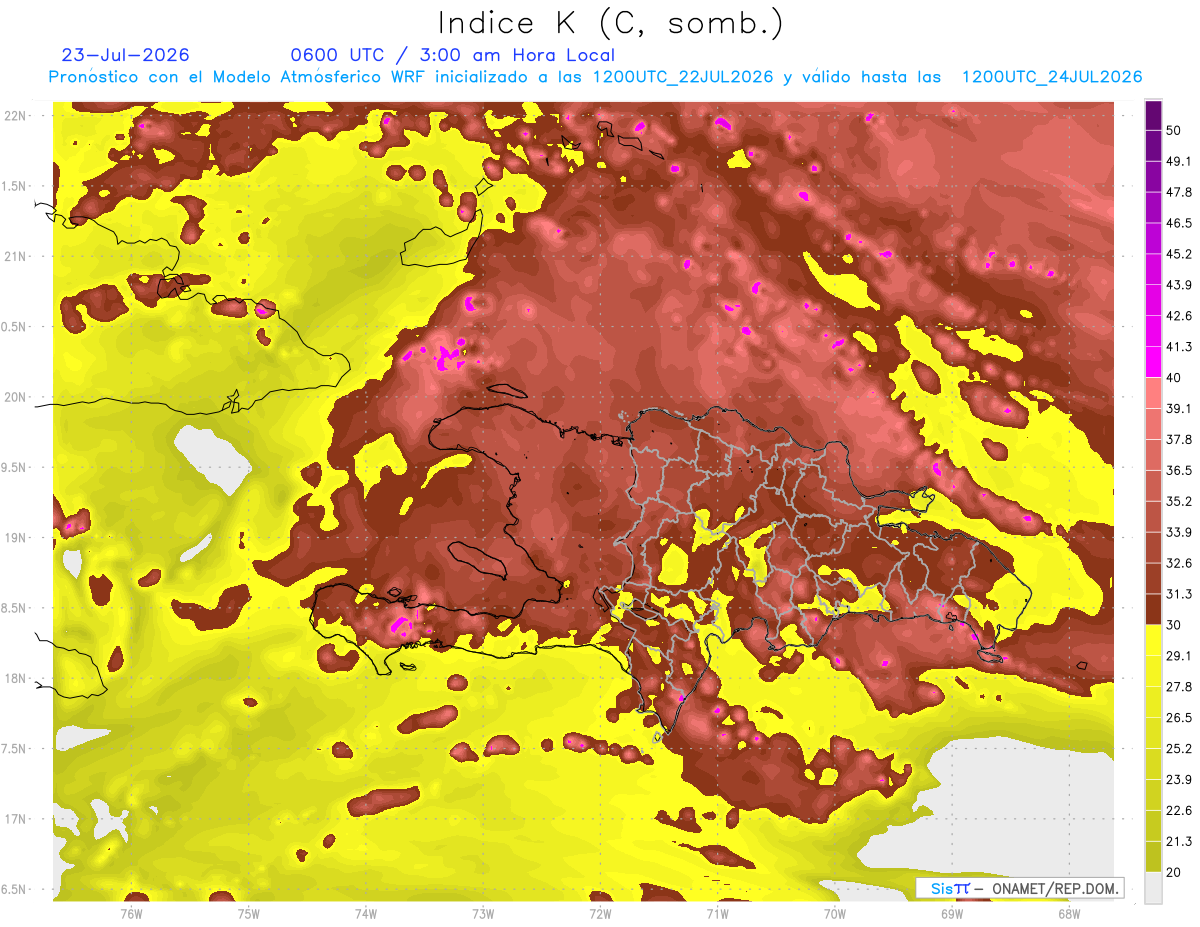Click the legend value '23.9'
The width and height of the screenshot is (1200, 927).
click(x=1179, y=780)
